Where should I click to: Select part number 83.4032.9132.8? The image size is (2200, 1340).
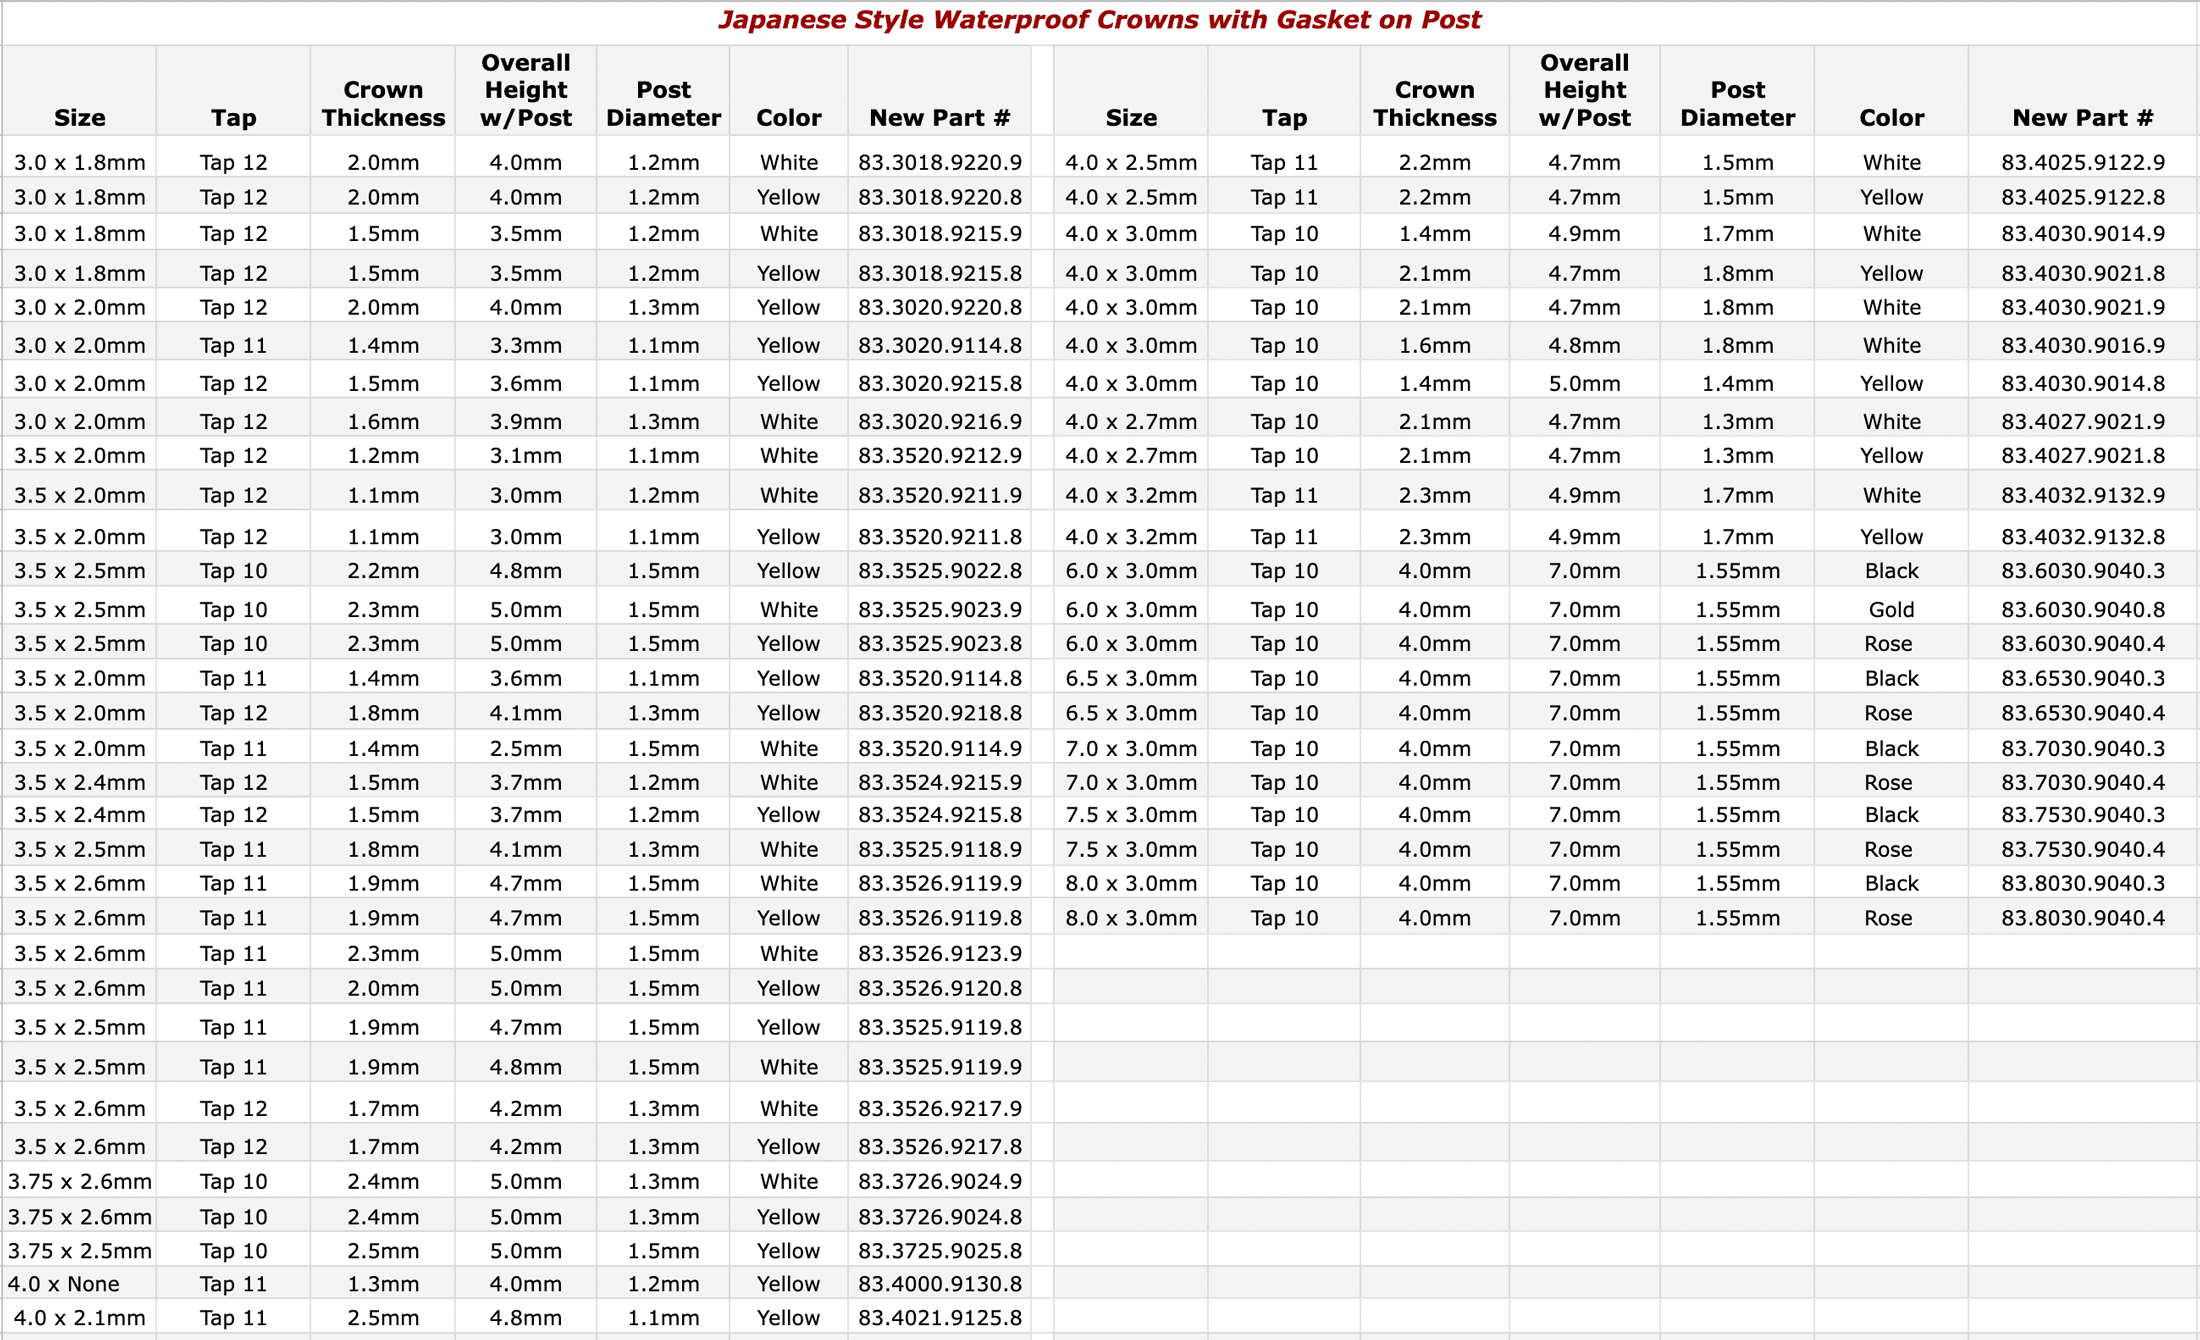pyautogui.click(x=2083, y=536)
